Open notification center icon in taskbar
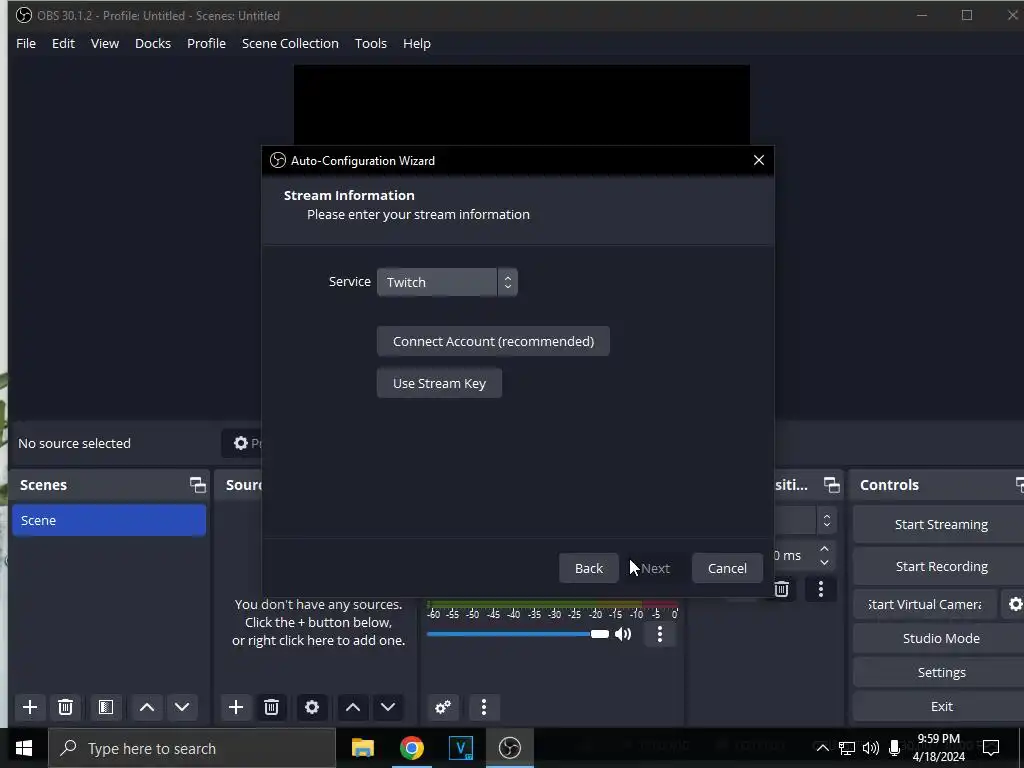1024x768 pixels. tap(991, 748)
